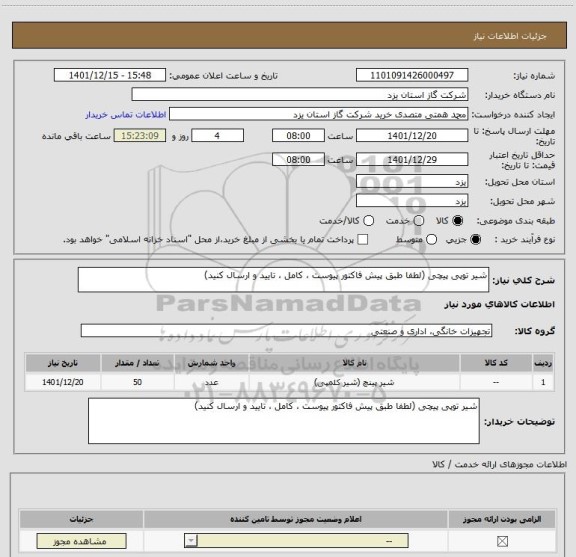Viewport: 576px width, 557px height.
Task: Click the unit cell عدد
Action: point(212,382)
